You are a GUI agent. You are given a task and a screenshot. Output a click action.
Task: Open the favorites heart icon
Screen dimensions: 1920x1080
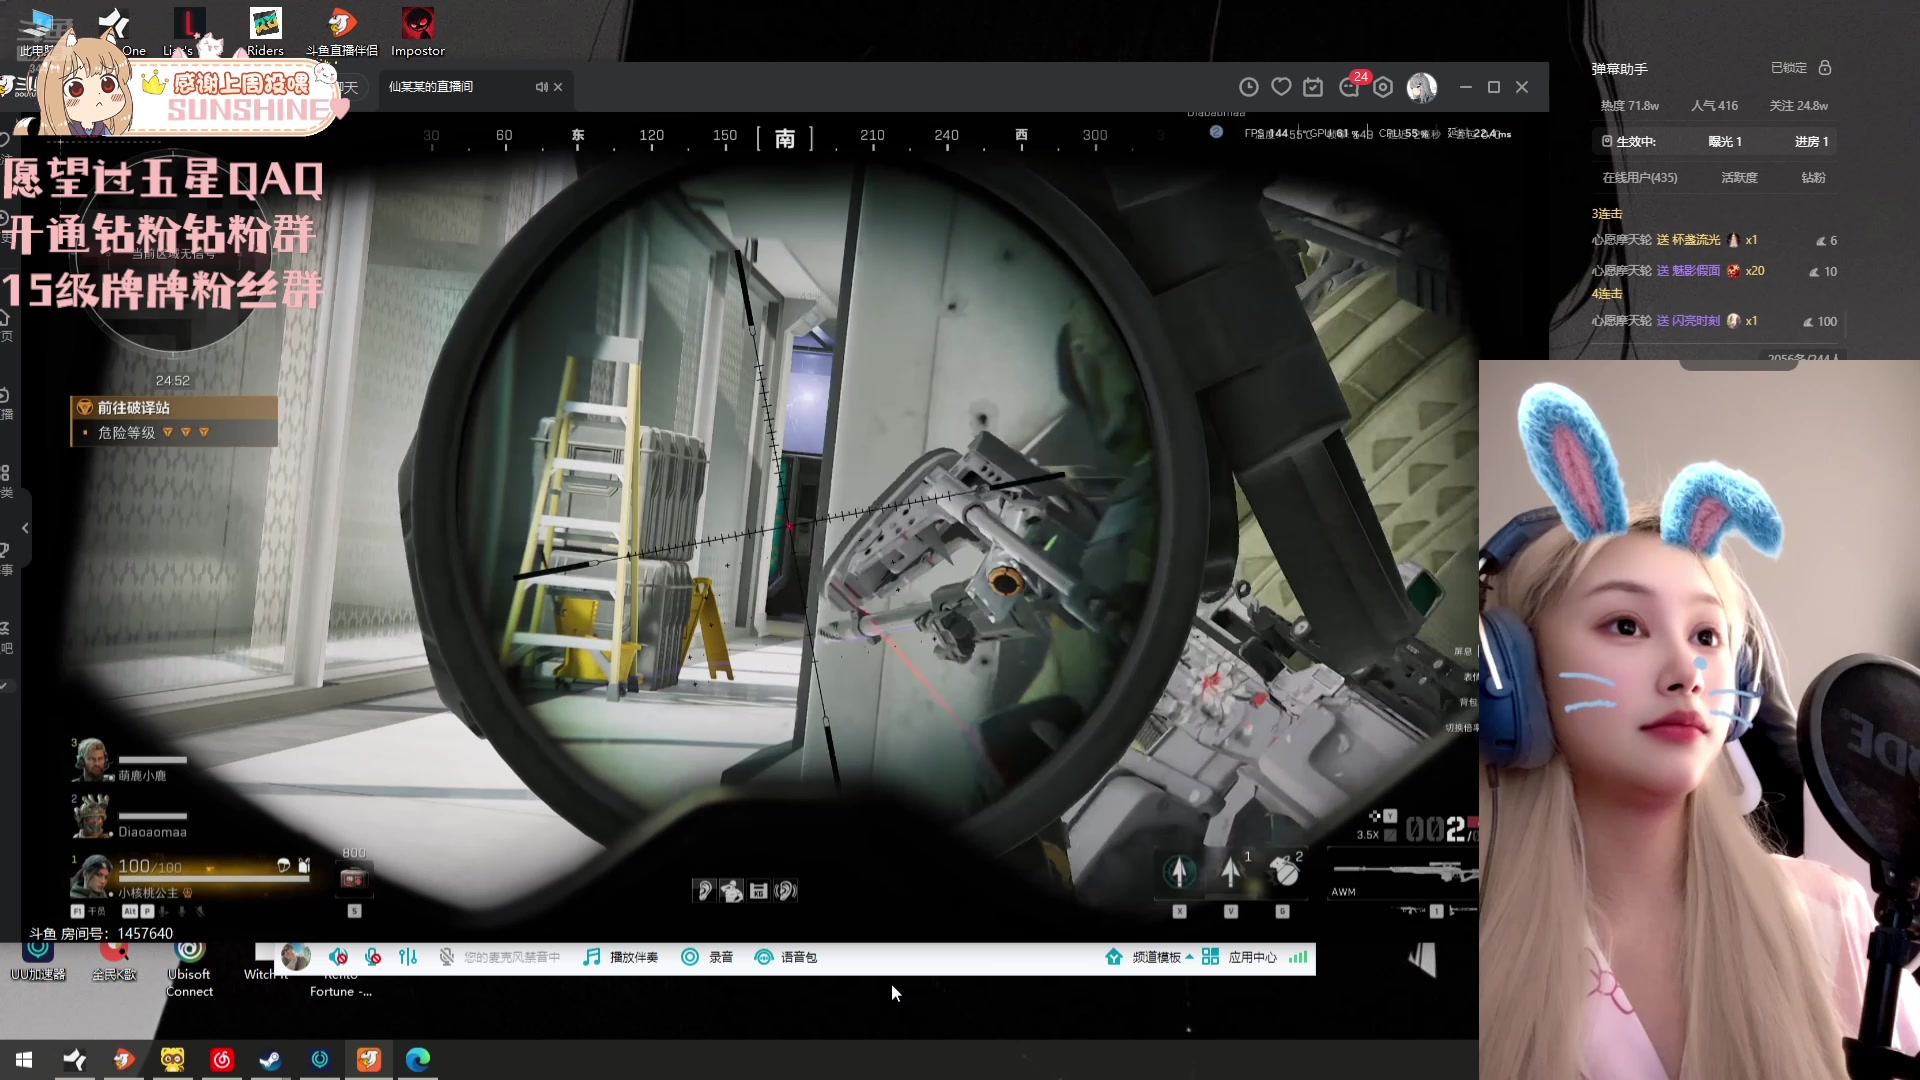tap(1281, 87)
